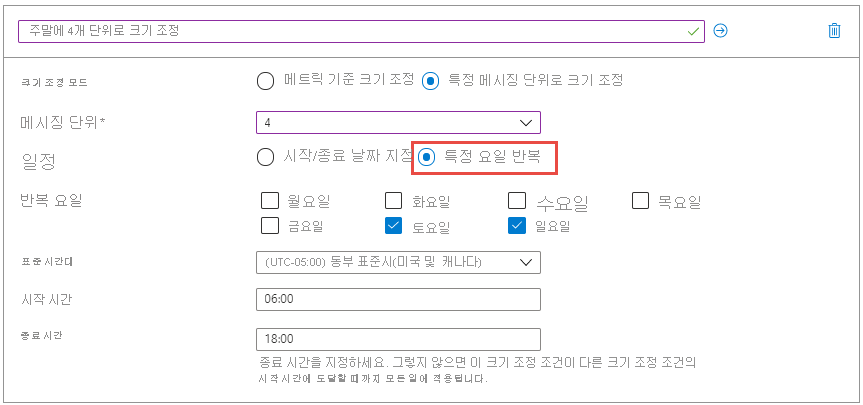Image resolution: width=863 pixels, height=405 pixels.
Task: Choose 시작/종료 날짜 지정 schedule option
Action: 265,156
